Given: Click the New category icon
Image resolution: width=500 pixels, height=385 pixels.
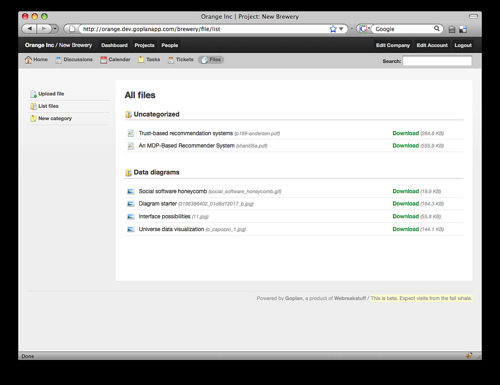Looking at the screenshot, I should (33, 118).
